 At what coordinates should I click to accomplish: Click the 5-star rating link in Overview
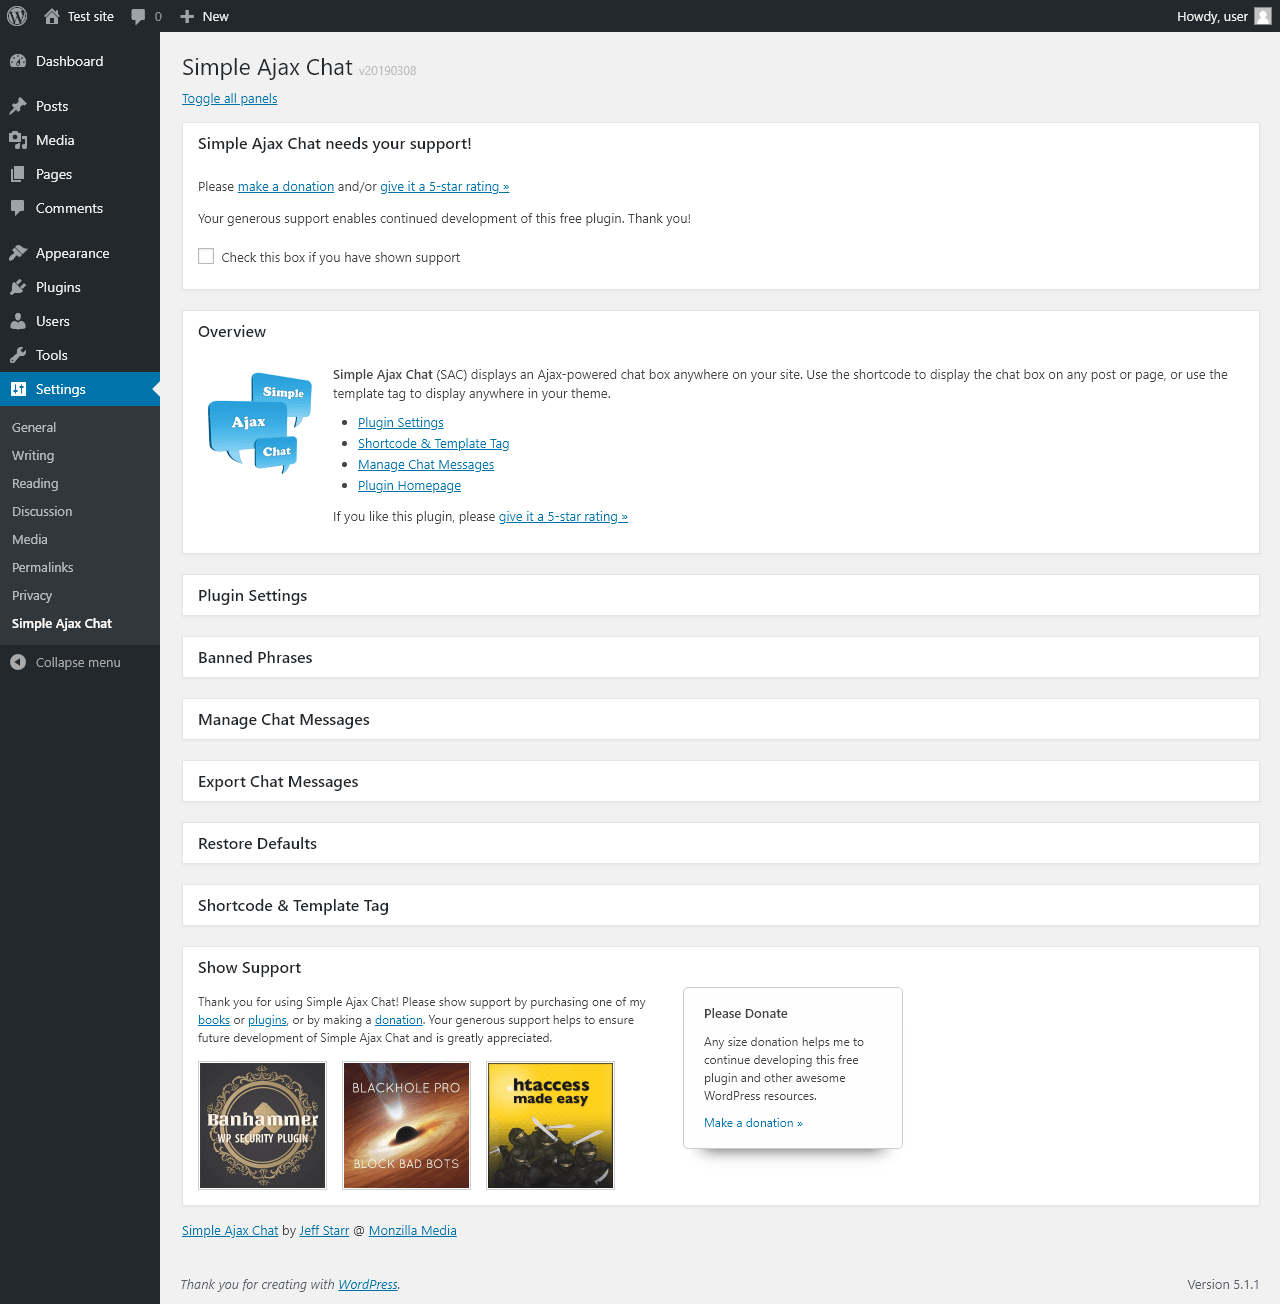(563, 516)
